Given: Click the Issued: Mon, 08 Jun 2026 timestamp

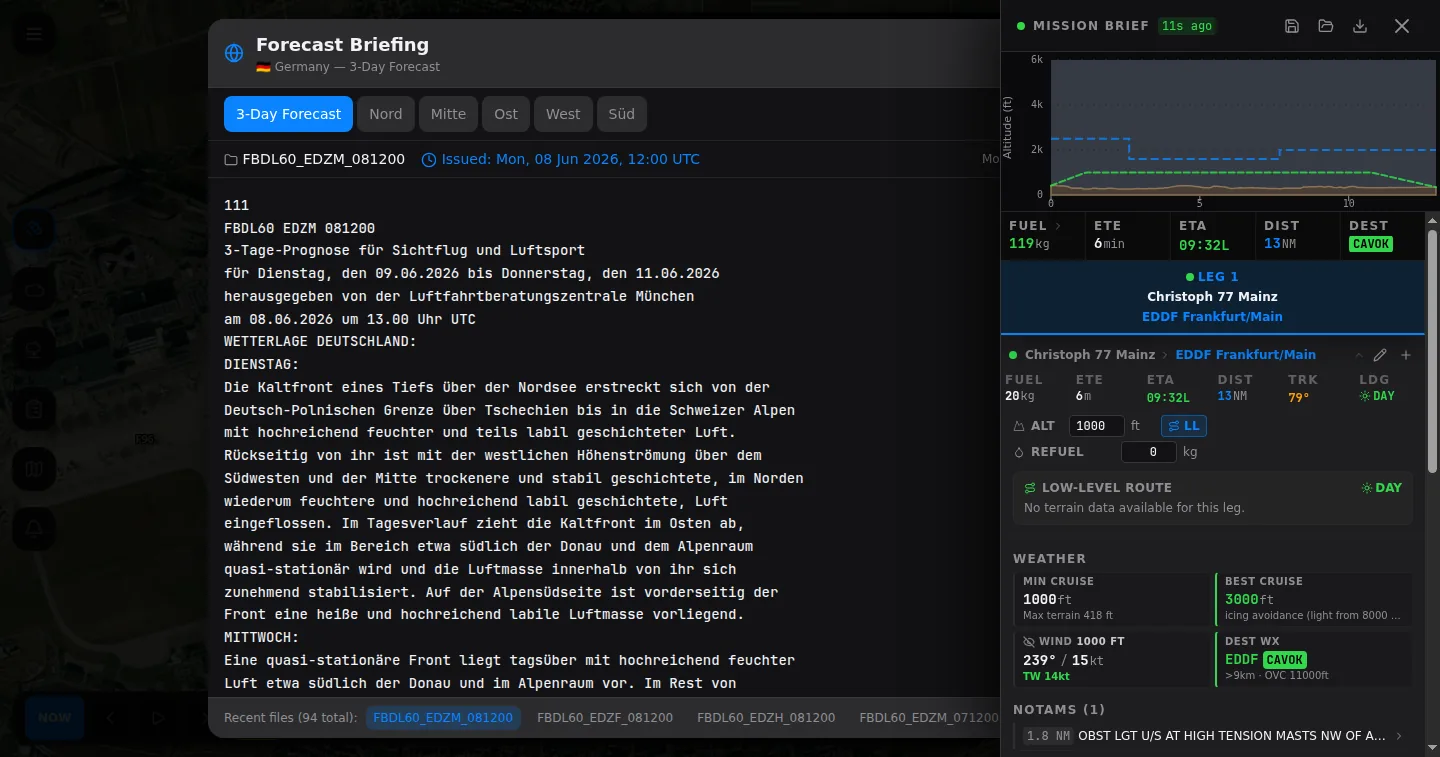Looking at the screenshot, I should (x=570, y=160).
